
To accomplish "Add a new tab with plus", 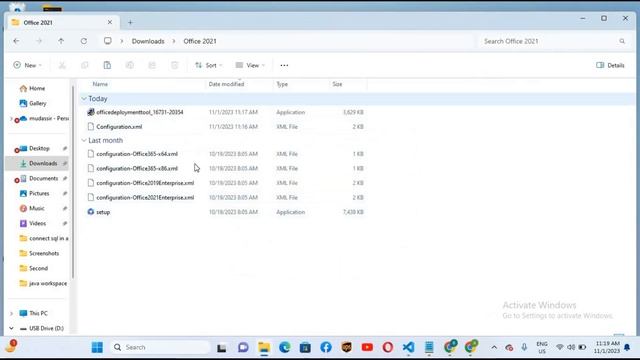I will tap(130, 23).
